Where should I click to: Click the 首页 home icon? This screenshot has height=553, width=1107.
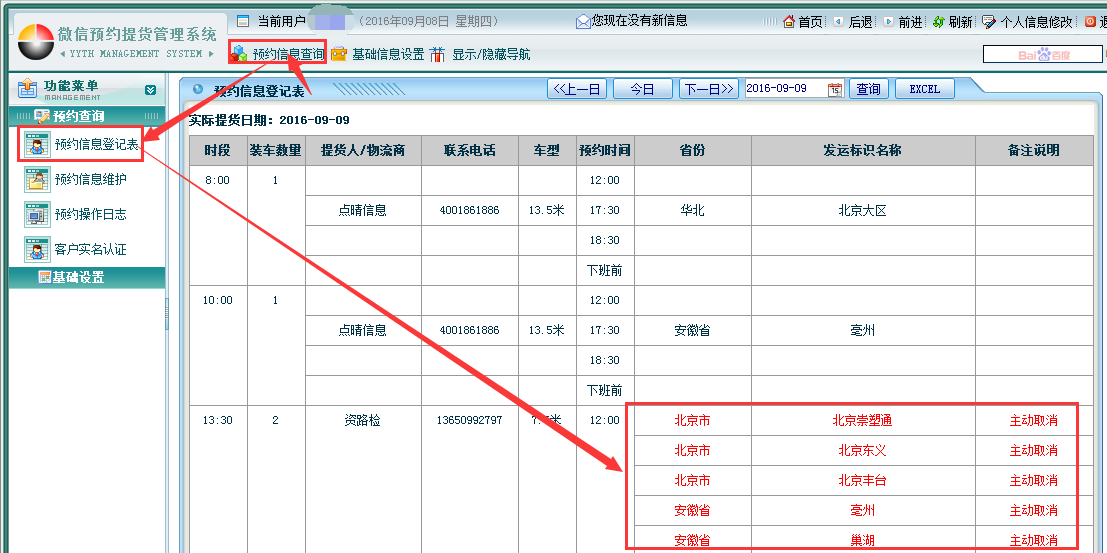[789, 22]
